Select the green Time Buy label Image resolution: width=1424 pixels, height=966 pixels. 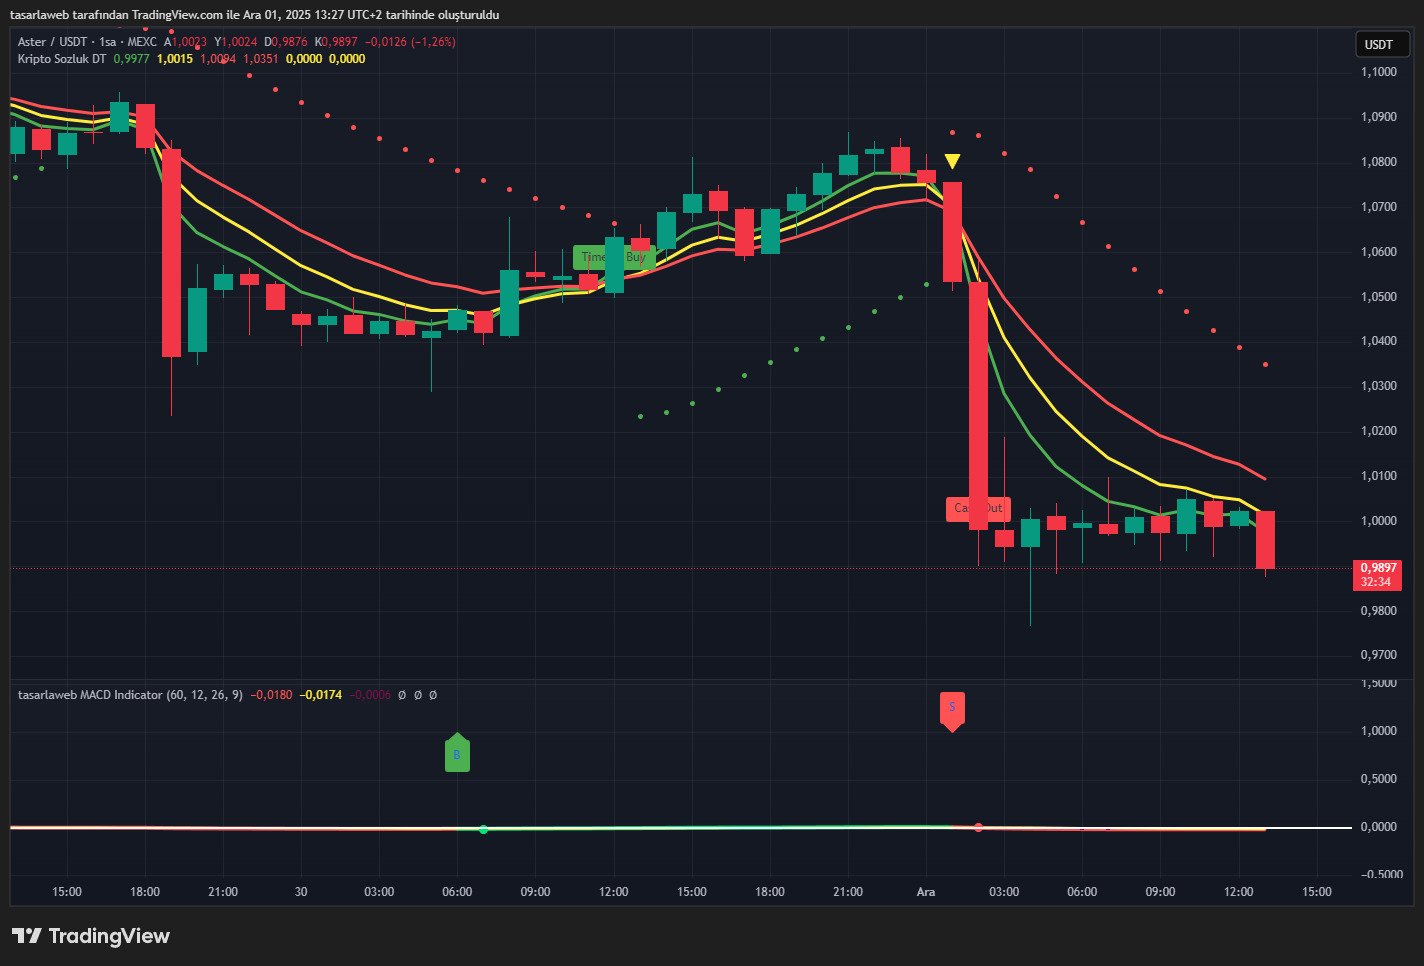tap(613, 257)
